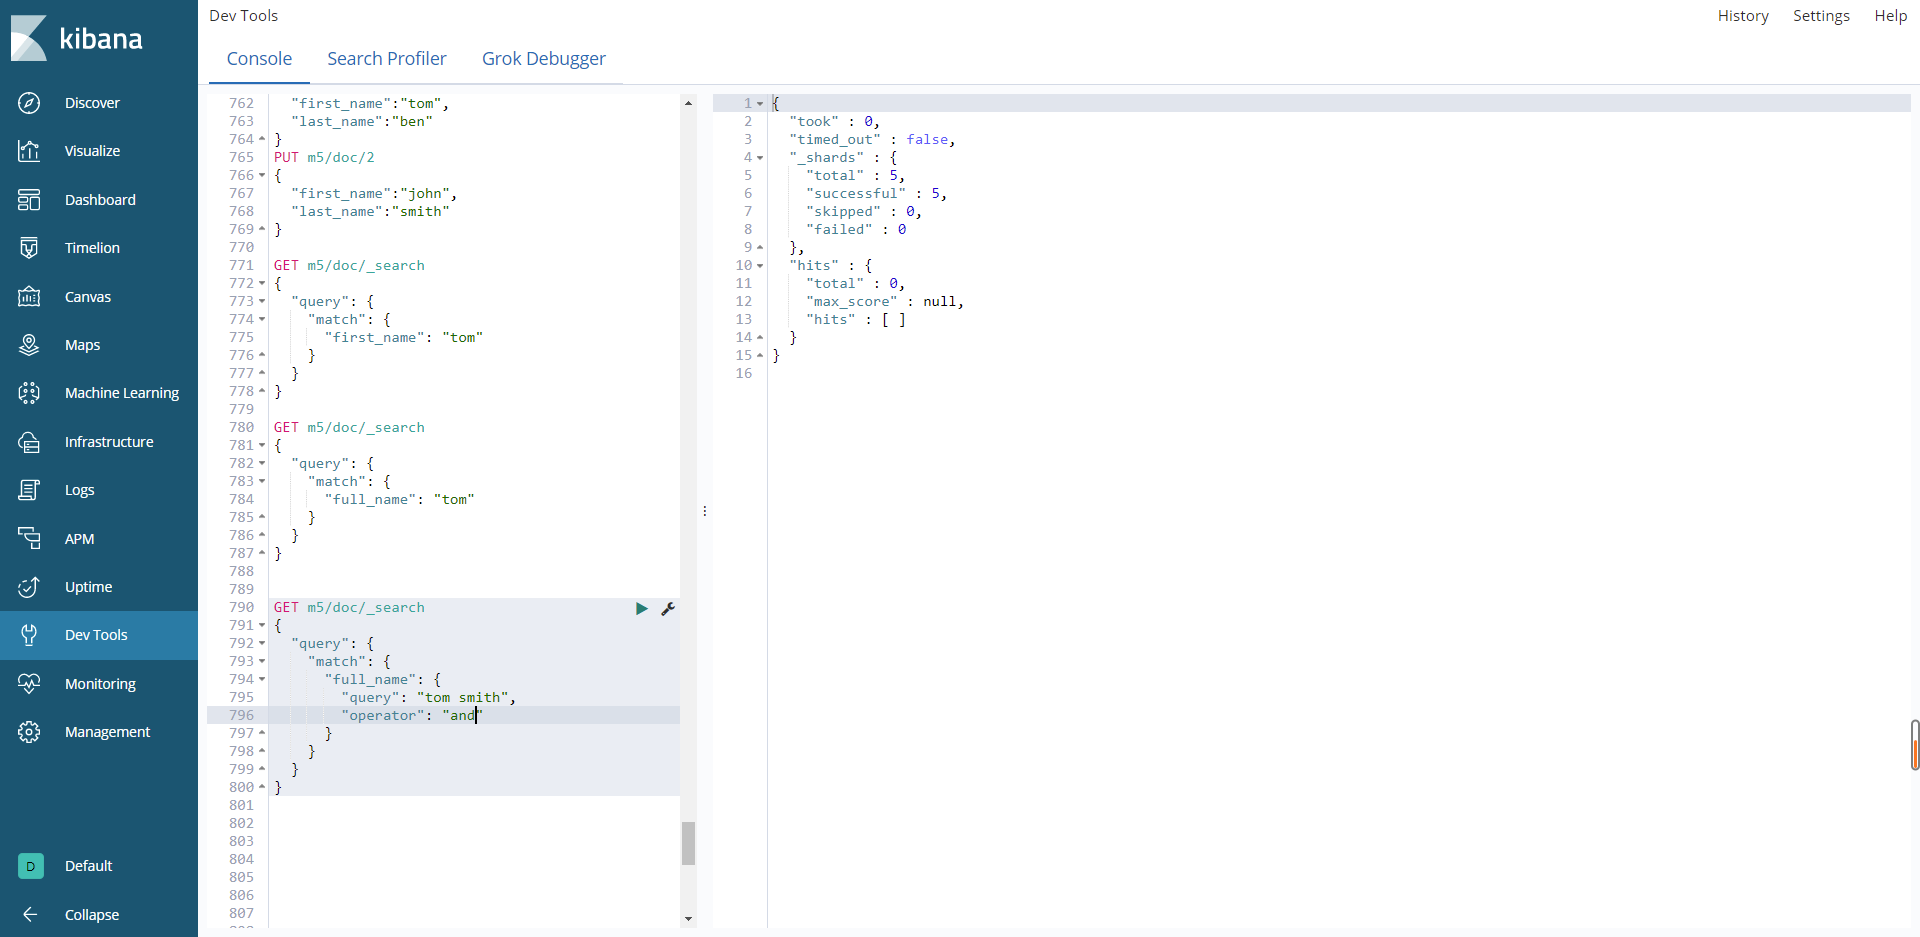Click GET m5/doc/_search on line 780
Screen dimensions: 1920x937
click(349, 427)
